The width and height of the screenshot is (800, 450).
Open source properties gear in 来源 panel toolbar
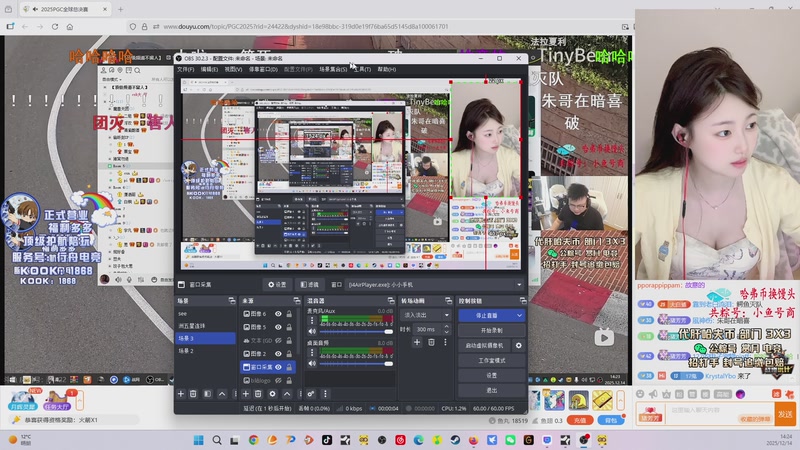coord(272,394)
